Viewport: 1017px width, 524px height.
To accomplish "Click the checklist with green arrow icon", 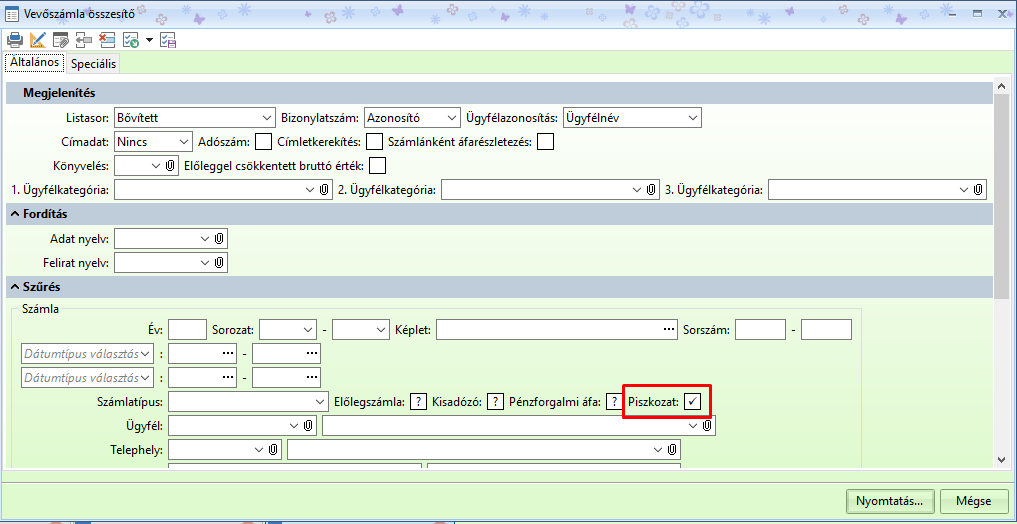I will coord(130,40).
